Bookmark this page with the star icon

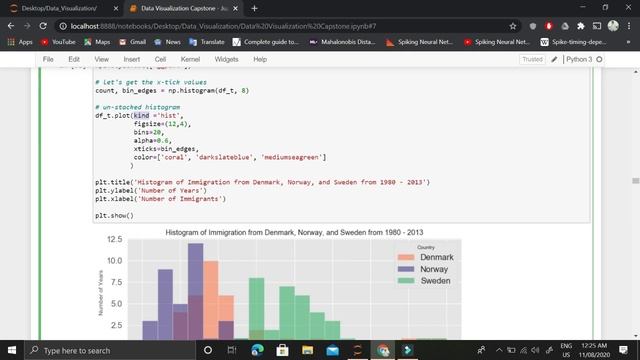click(x=513, y=26)
